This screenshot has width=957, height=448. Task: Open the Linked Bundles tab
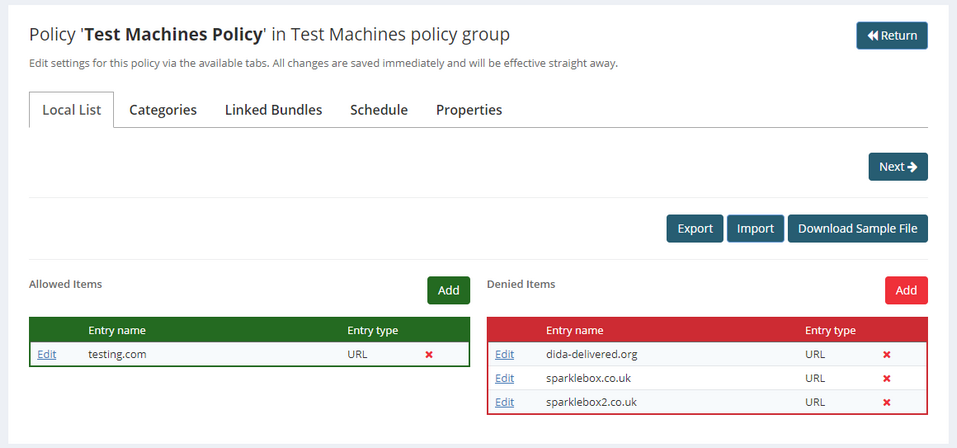(x=273, y=110)
